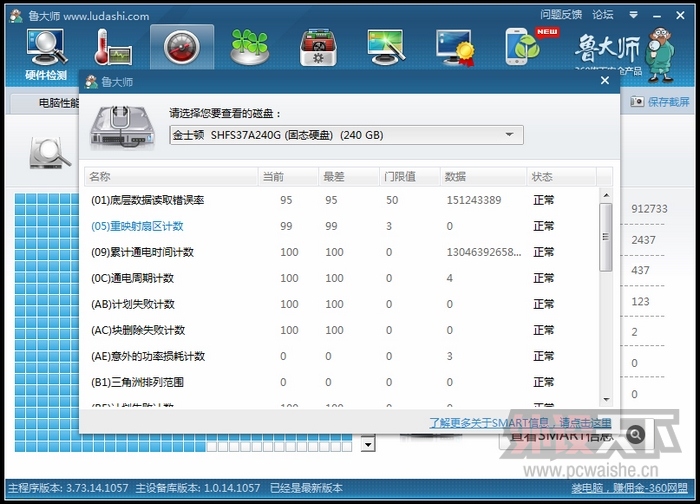700x504 pixels.
Task: Open the computer optimization monitor-with-wand icon
Action: pyautogui.click(x=386, y=47)
